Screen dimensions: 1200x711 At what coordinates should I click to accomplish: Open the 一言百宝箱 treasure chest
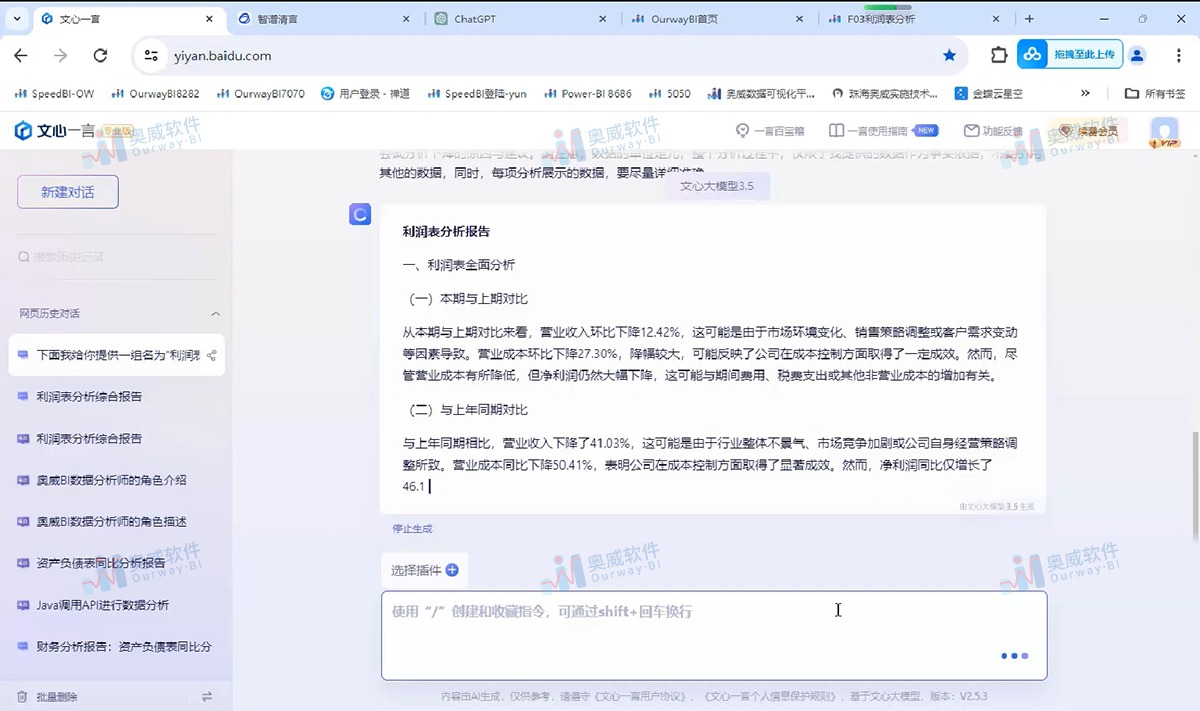pyautogui.click(x=770, y=130)
